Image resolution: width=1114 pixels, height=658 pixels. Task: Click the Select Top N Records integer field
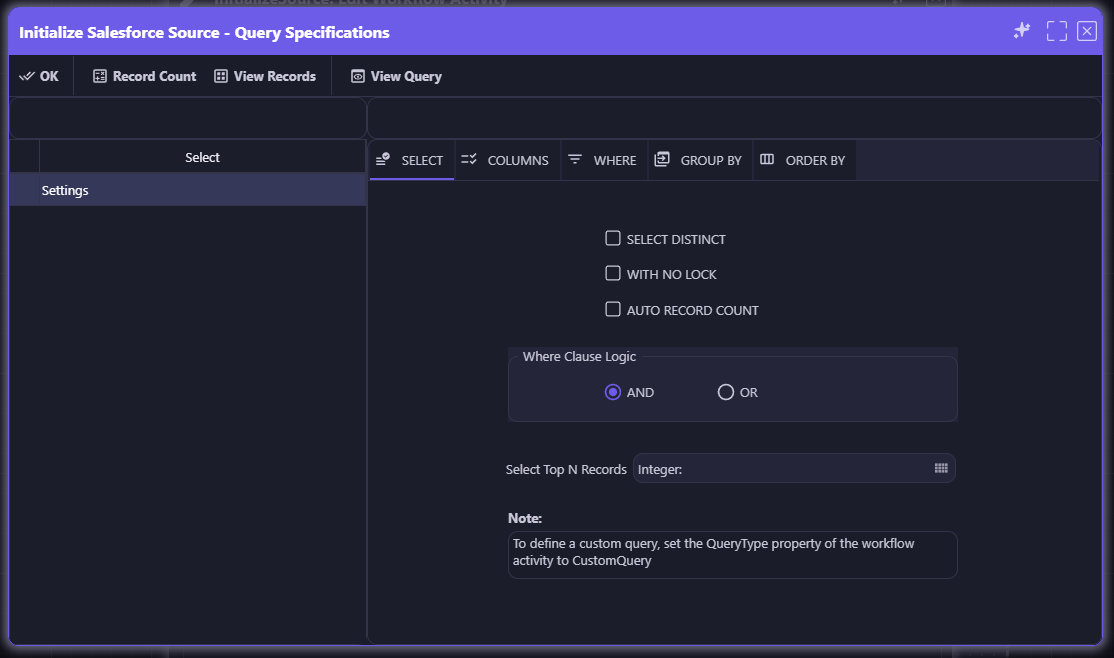point(794,468)
